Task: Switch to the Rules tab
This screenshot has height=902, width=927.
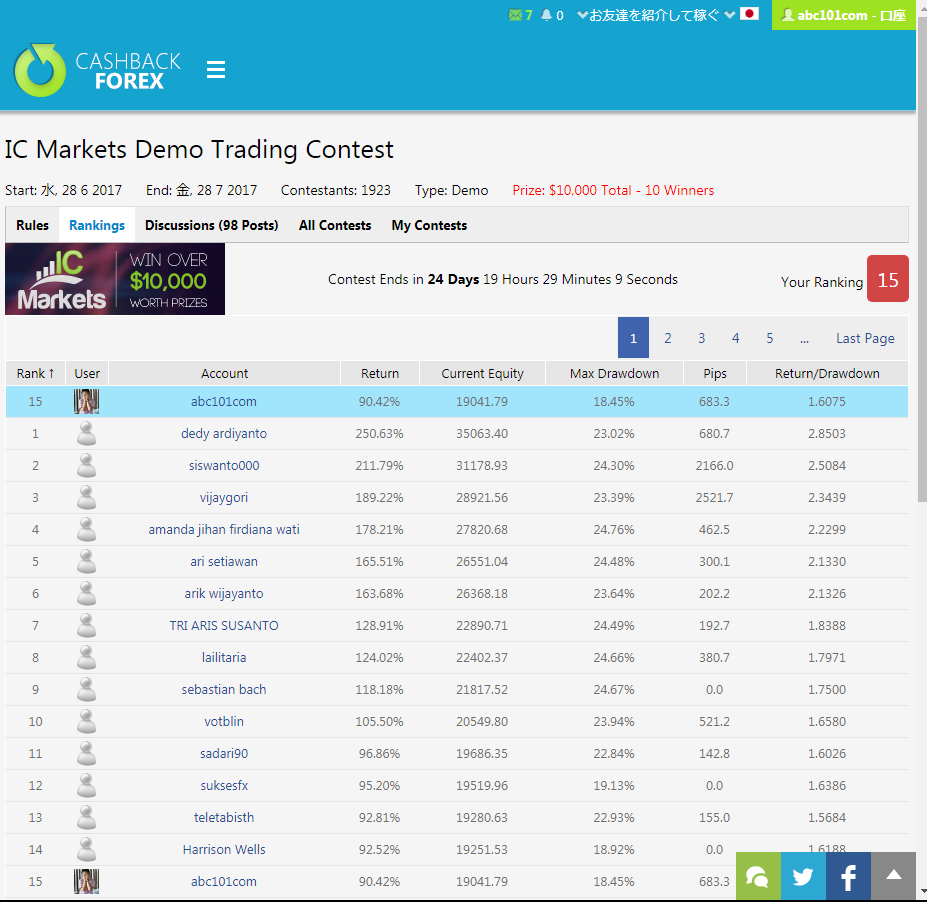Action: pos(33,225)
